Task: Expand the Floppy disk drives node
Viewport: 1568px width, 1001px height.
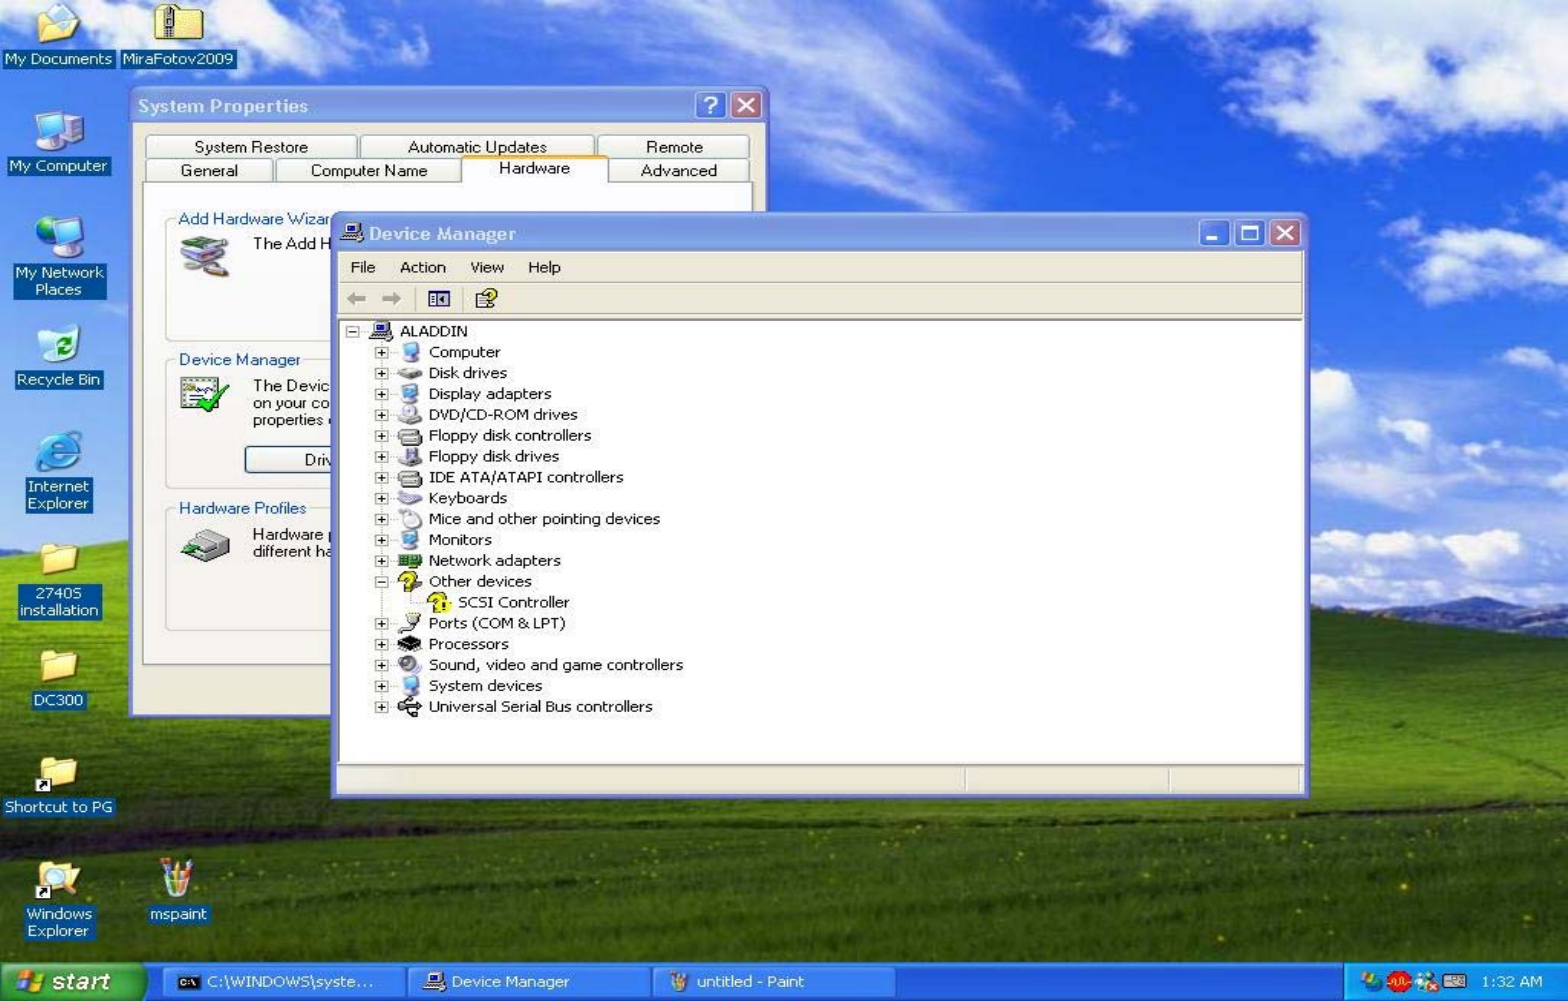Action: [381, 456]
